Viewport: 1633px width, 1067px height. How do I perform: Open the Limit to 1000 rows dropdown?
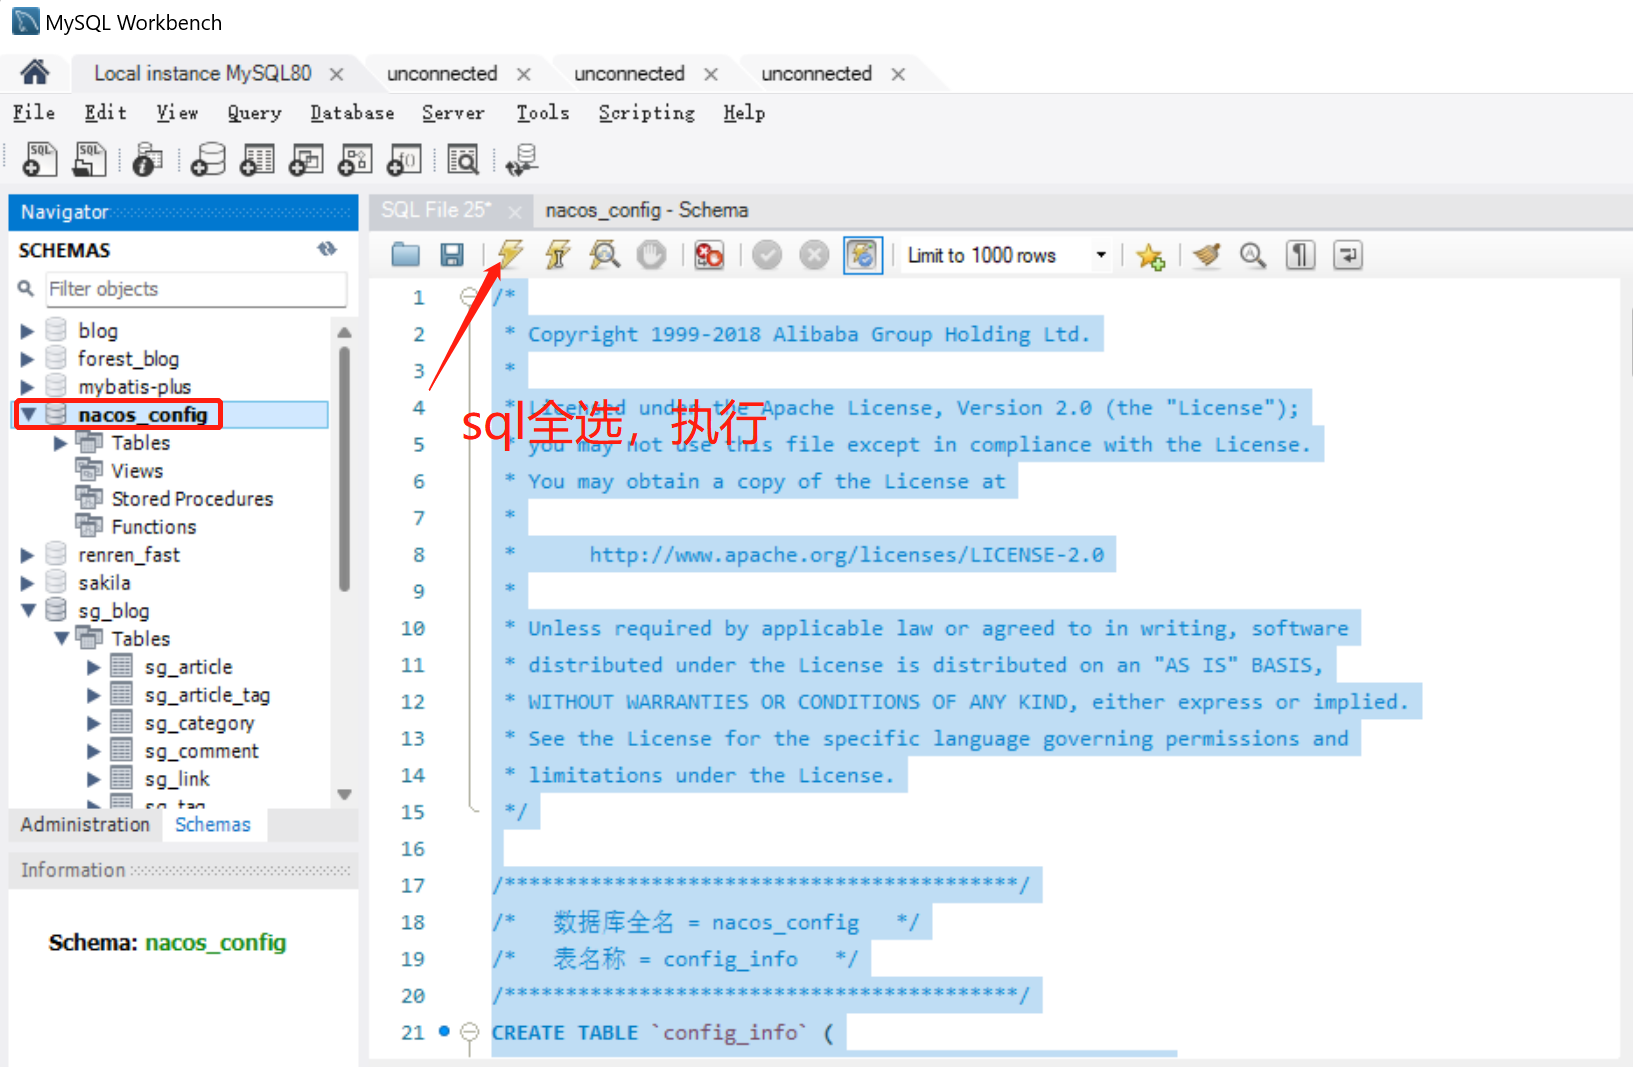1100,255
